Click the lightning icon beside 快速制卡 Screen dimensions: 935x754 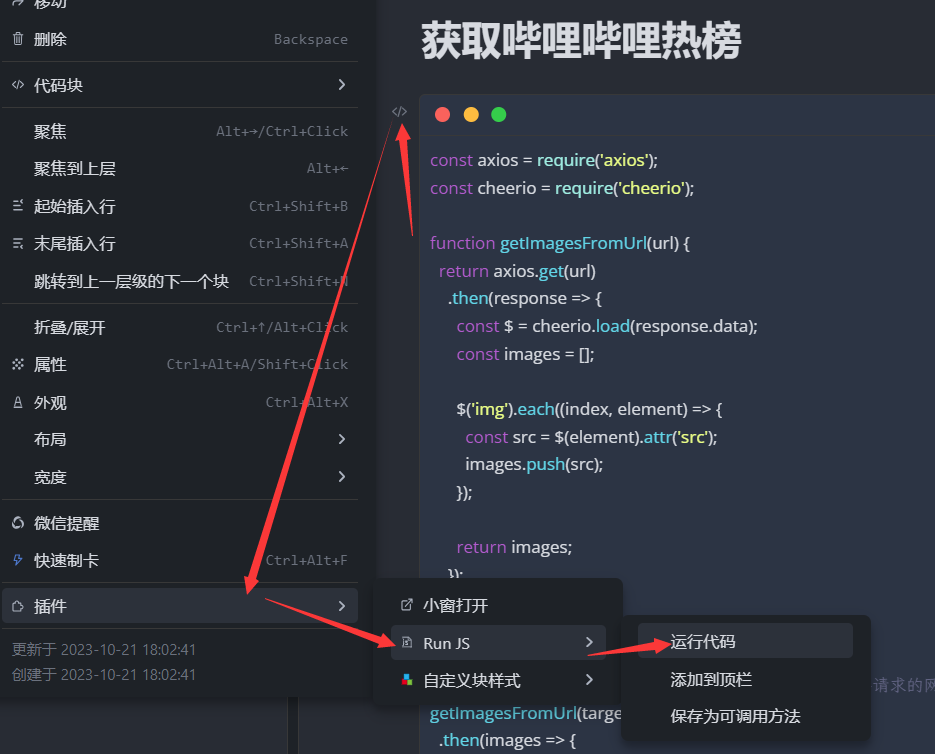[18, 560]
